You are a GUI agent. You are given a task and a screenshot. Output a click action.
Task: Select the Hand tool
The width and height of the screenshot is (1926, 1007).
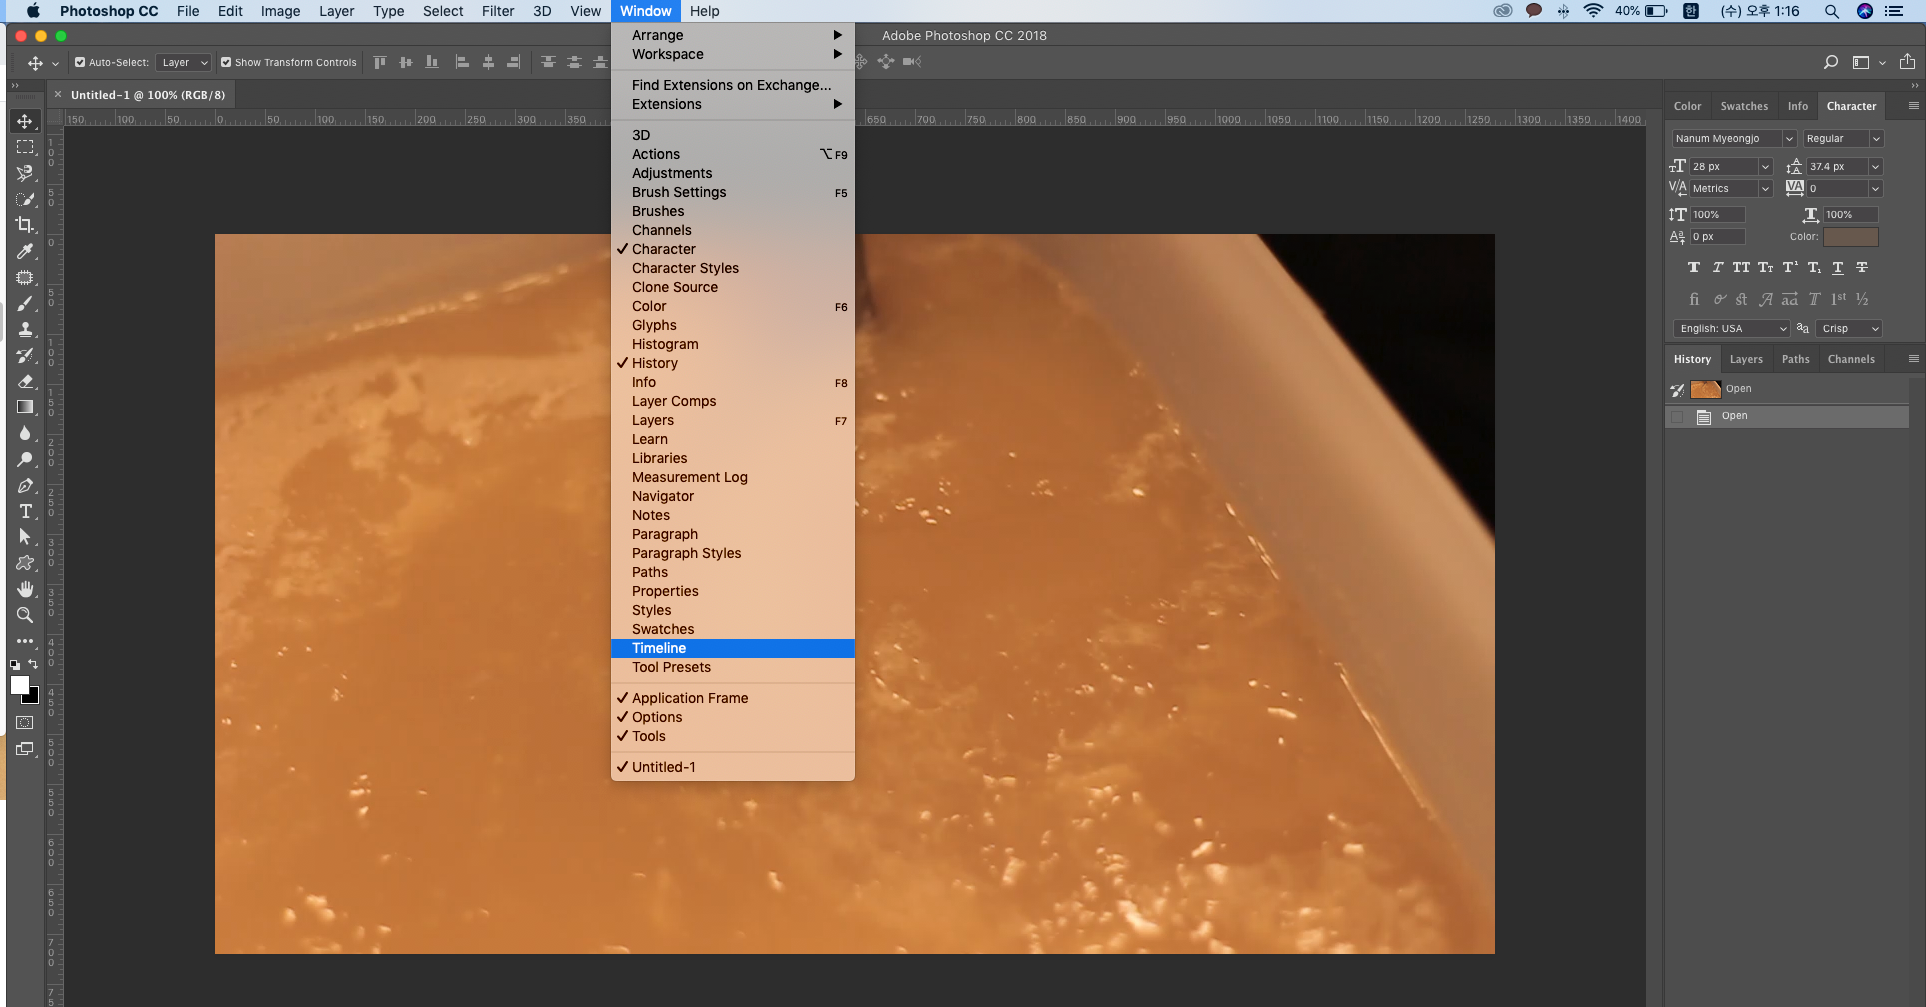click(25, 589)
